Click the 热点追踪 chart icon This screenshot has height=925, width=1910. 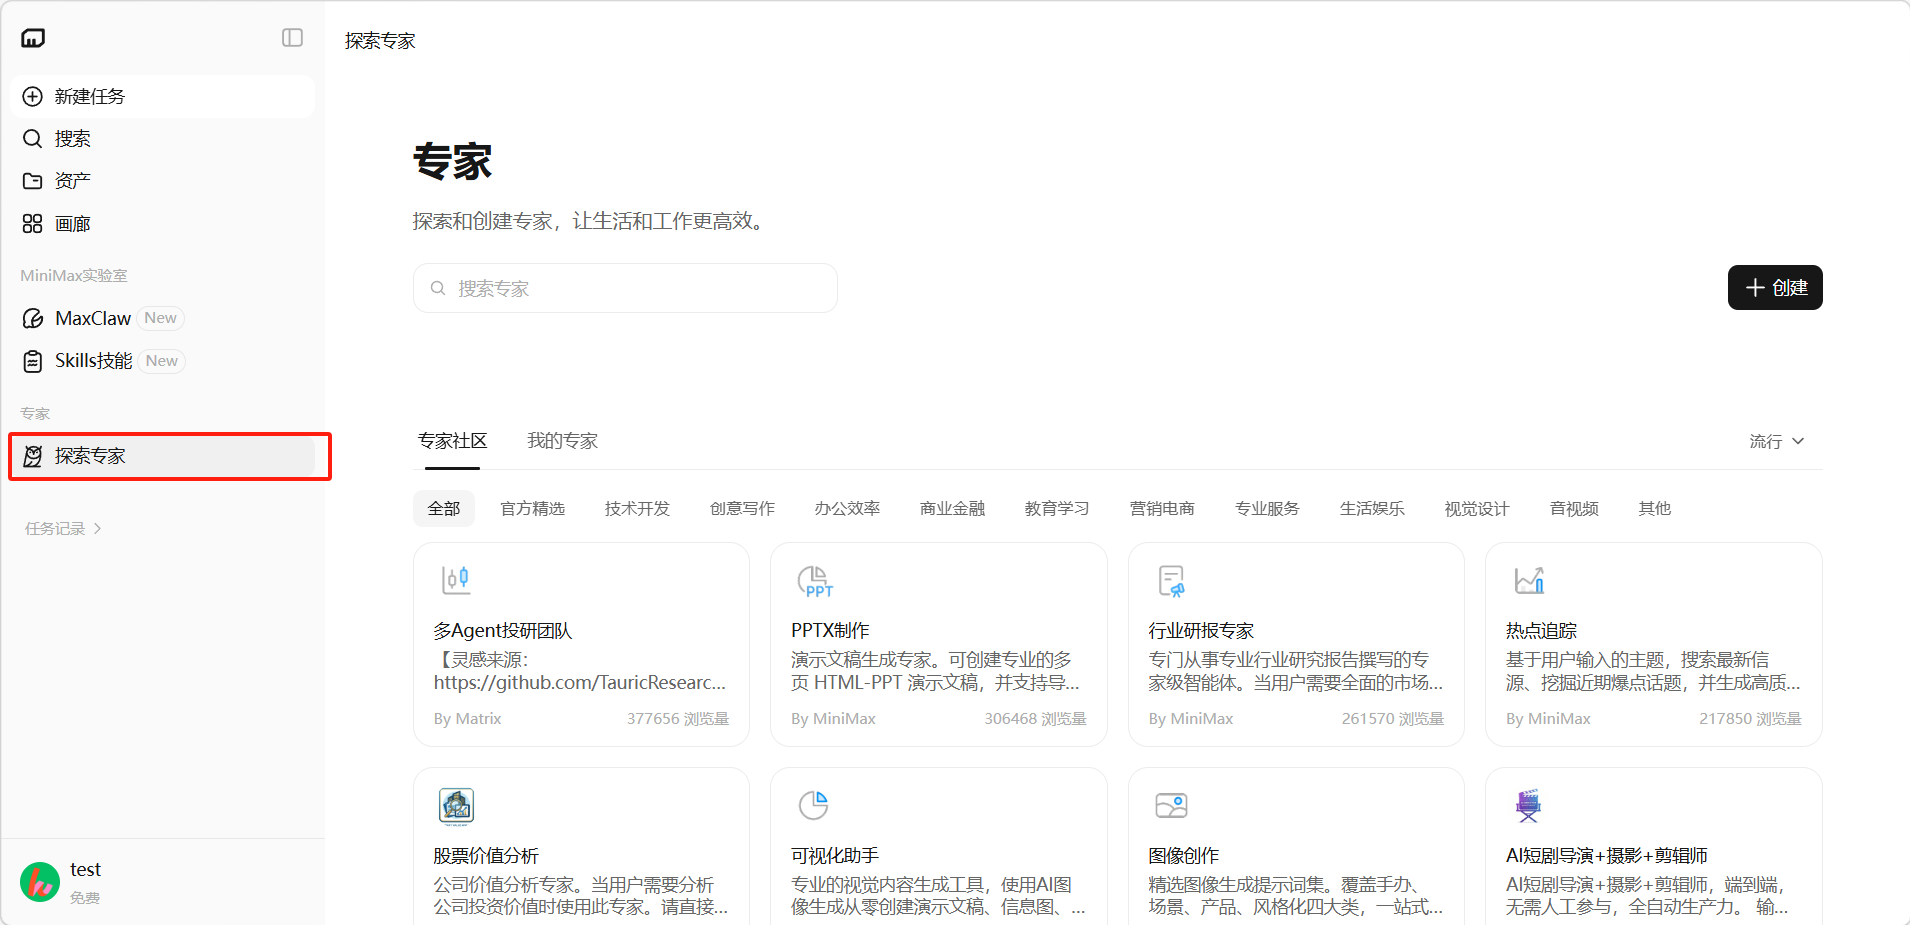pos(1529,581)
